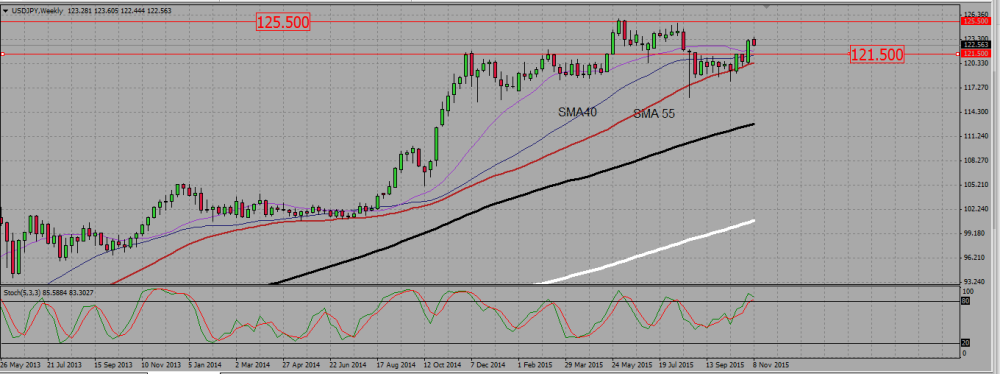Click the chart shift triangle marker at top

(766, 6)
